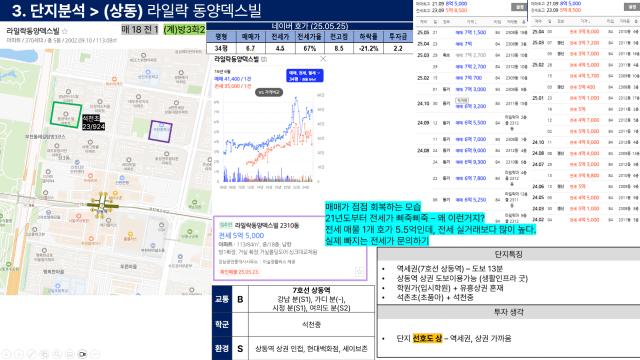The image size is (640, 360).
Task: Advance to next slide arrow button
Action: tap(19, 354)
